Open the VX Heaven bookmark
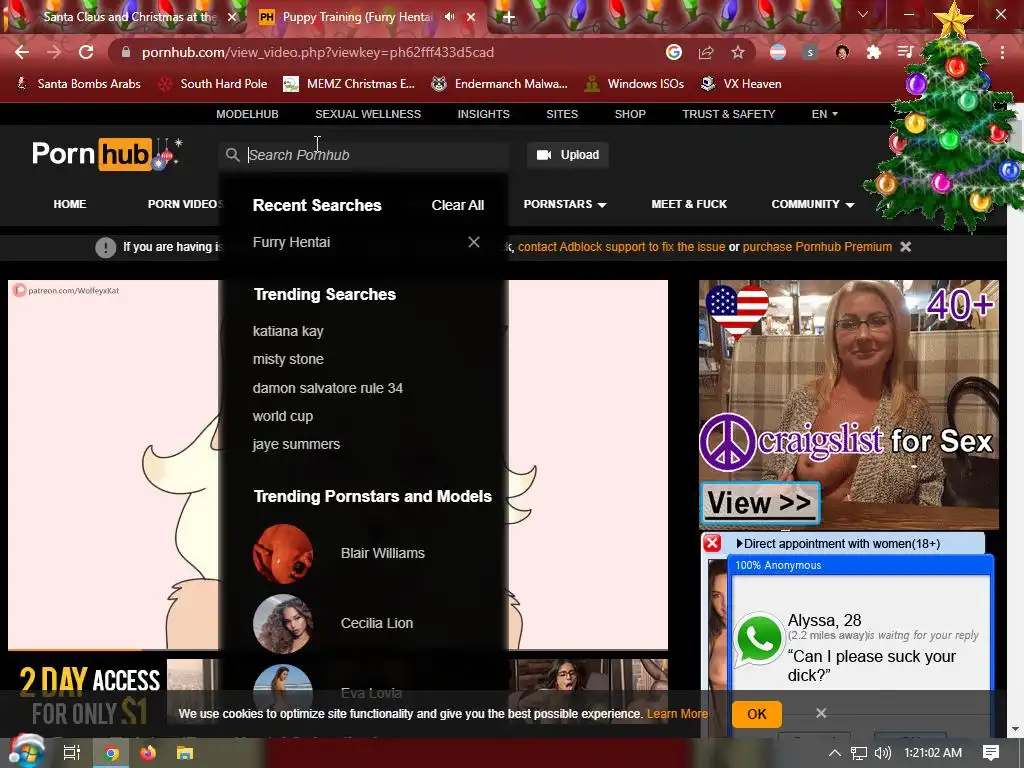The width and height of the screenshot is (1024, 768). 741,84
